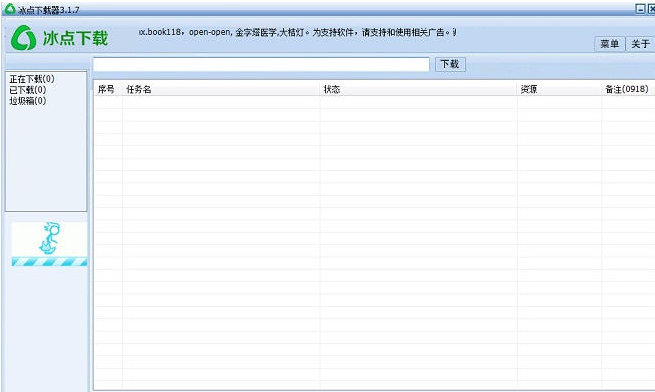Click the scrolling notice text about book118
Image resolution: width=655 pixels, height=392 pixels.
coord(297,32)
